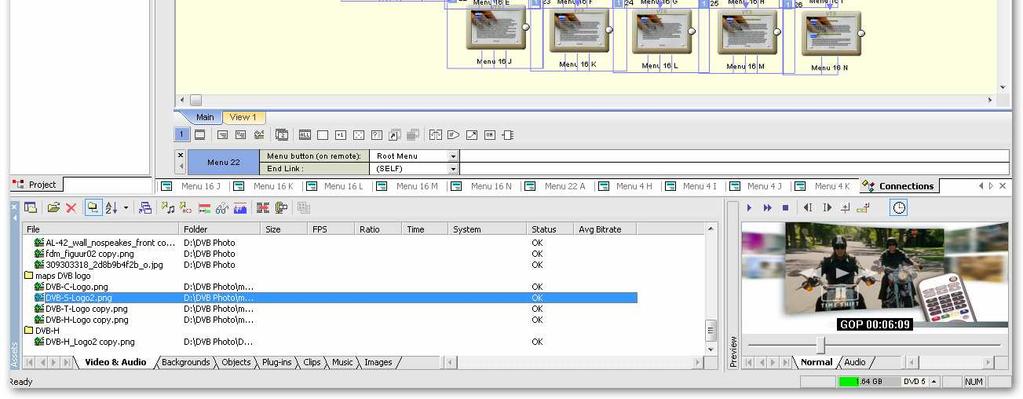Select DVB-T-Logo copy.png file in list
This screenshot has width=1023, height=399.
click(87, 309)
